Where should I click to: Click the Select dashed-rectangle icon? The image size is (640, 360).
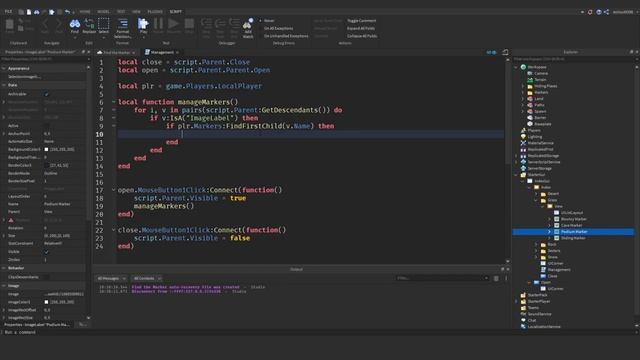104,24
